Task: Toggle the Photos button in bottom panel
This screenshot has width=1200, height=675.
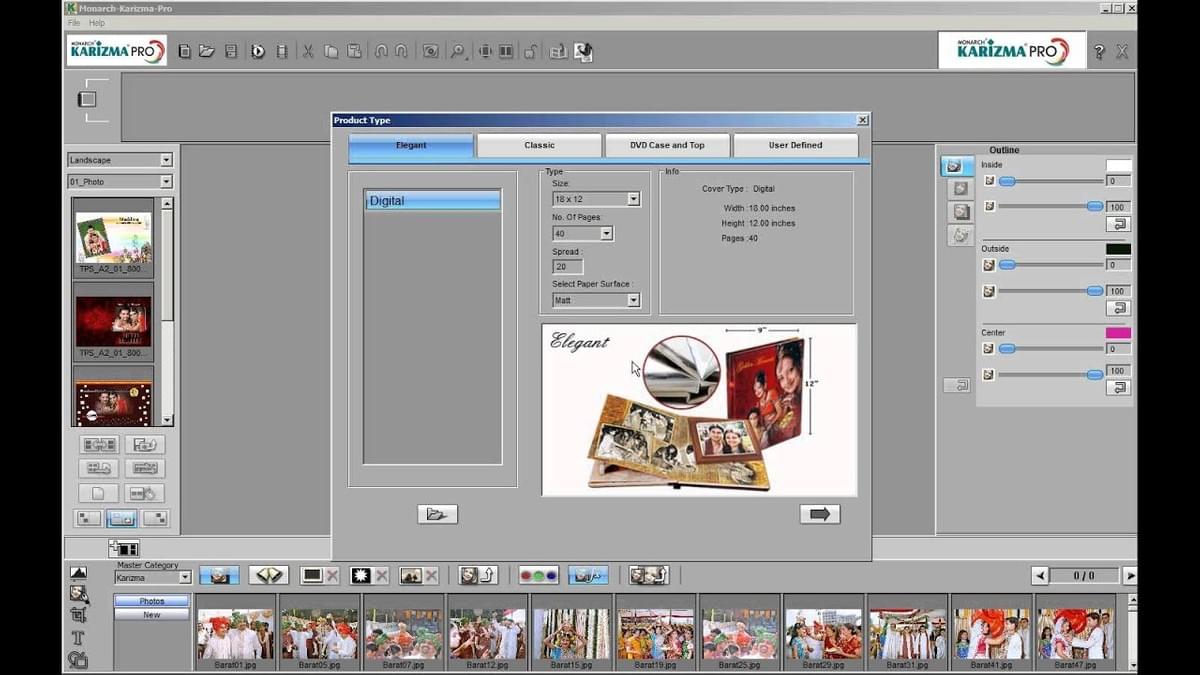Action: pos(151,601)
